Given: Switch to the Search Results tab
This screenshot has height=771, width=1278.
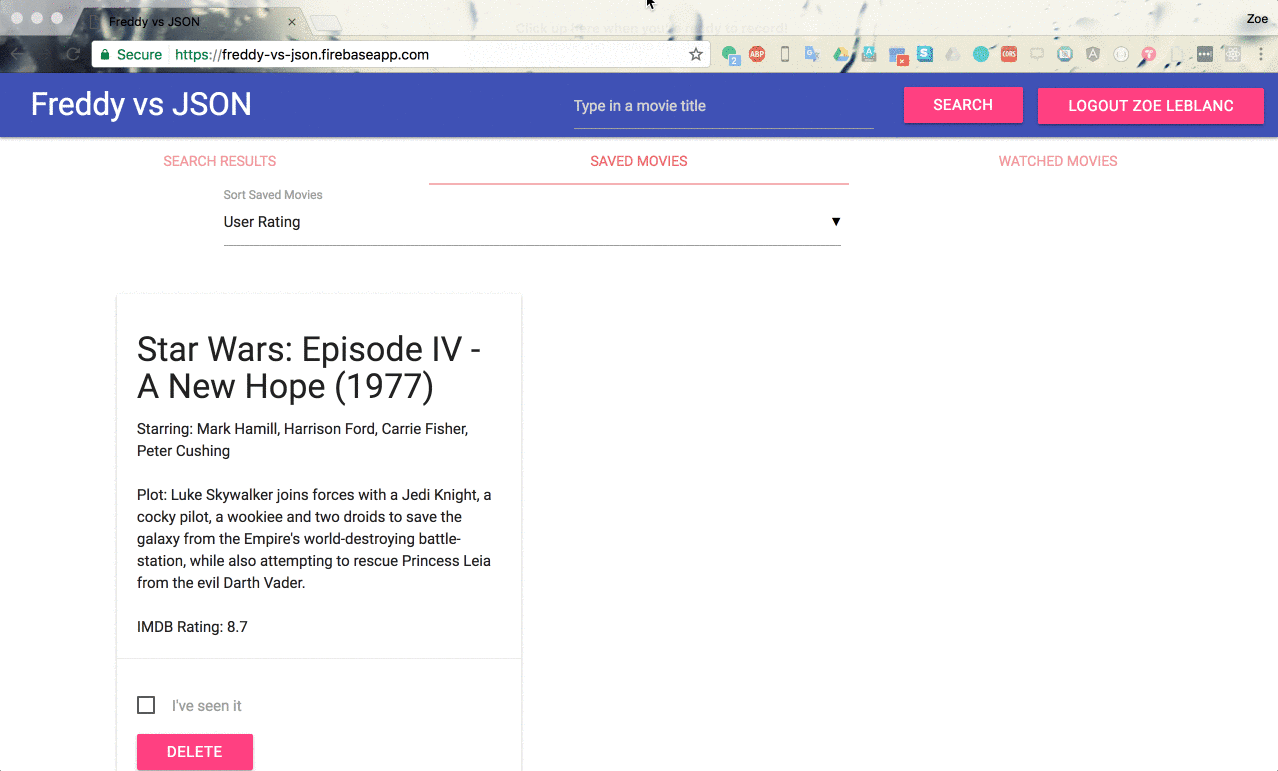Looking at the screenshot, I should pos(220,161).
